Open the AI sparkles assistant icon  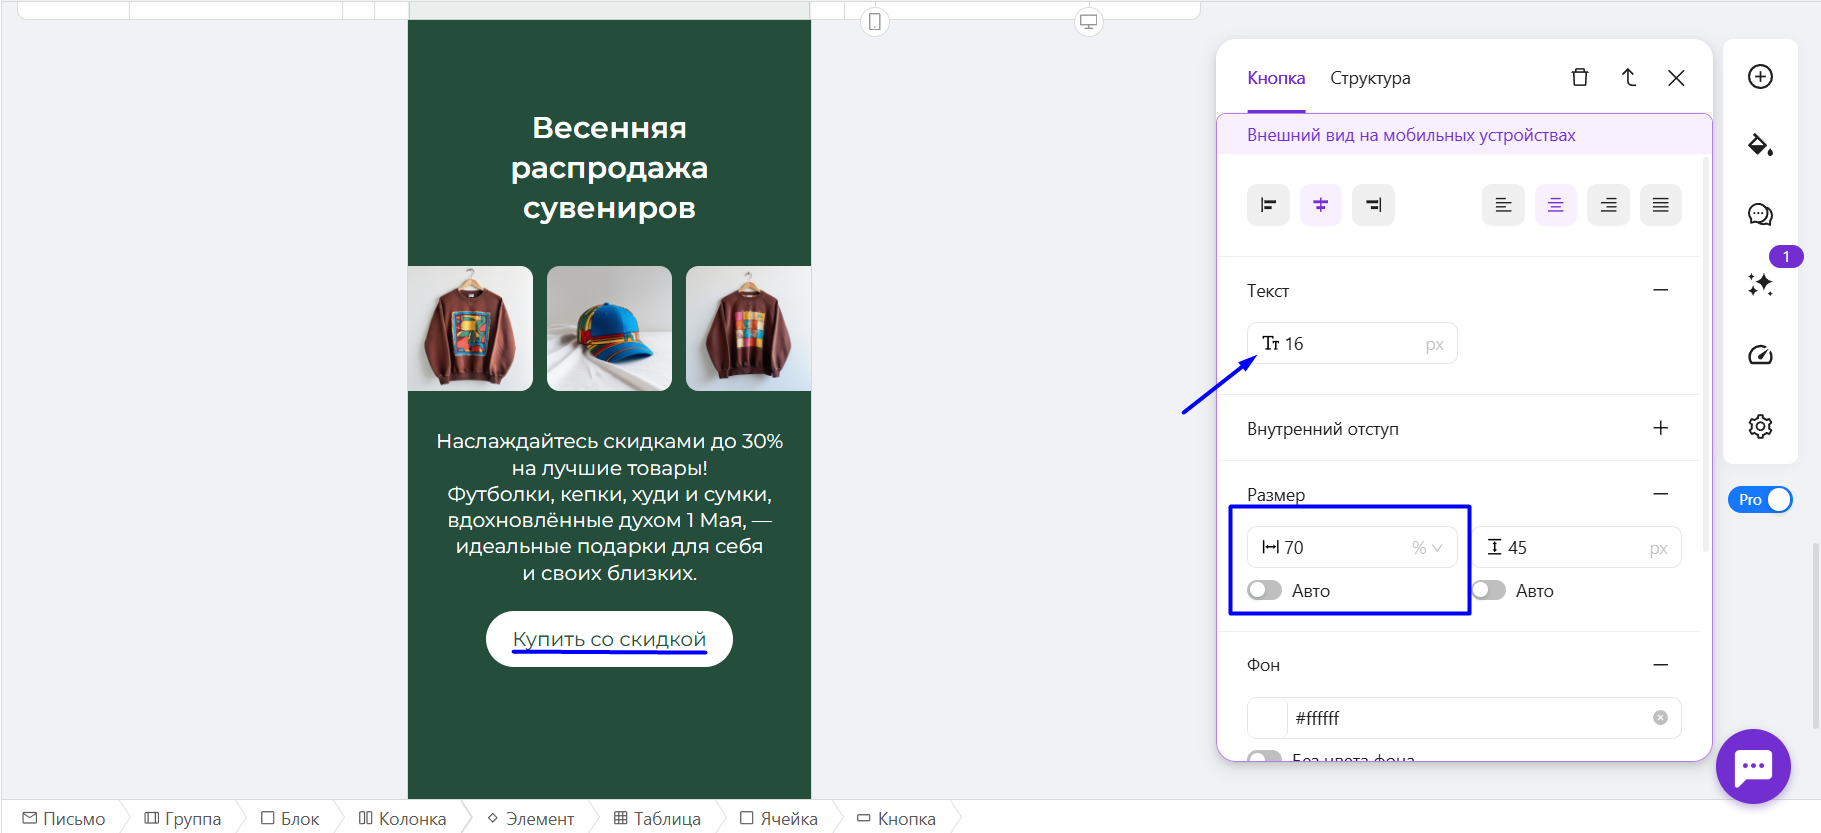[1760, 285]
